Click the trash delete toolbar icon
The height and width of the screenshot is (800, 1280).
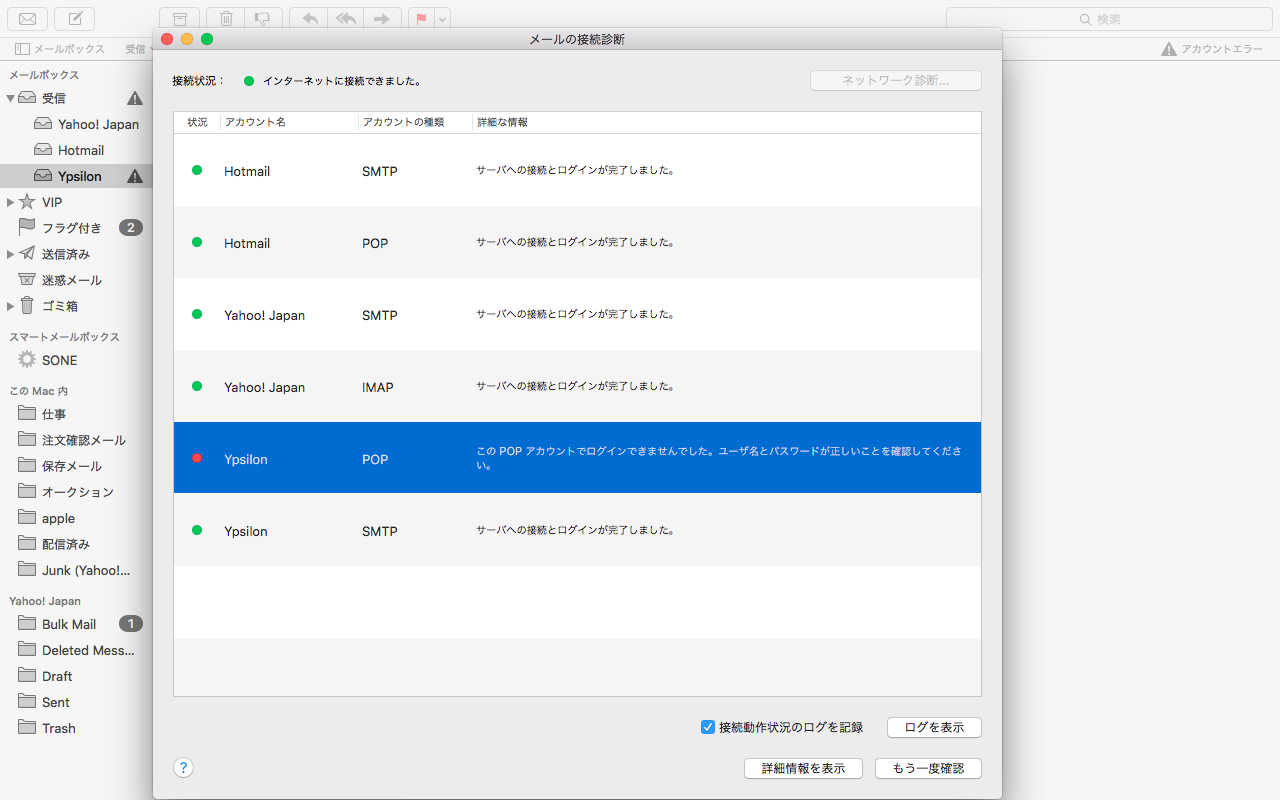point(227,19)
